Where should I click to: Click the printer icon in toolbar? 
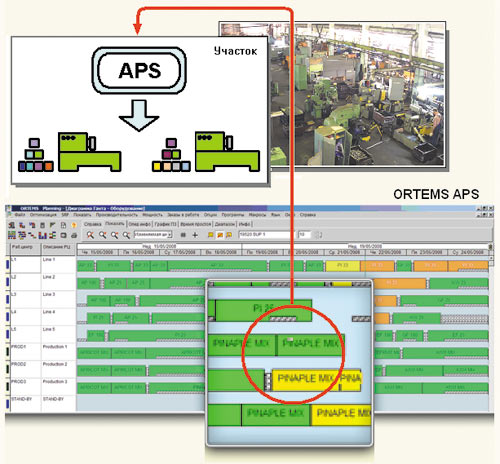[74, 235]
